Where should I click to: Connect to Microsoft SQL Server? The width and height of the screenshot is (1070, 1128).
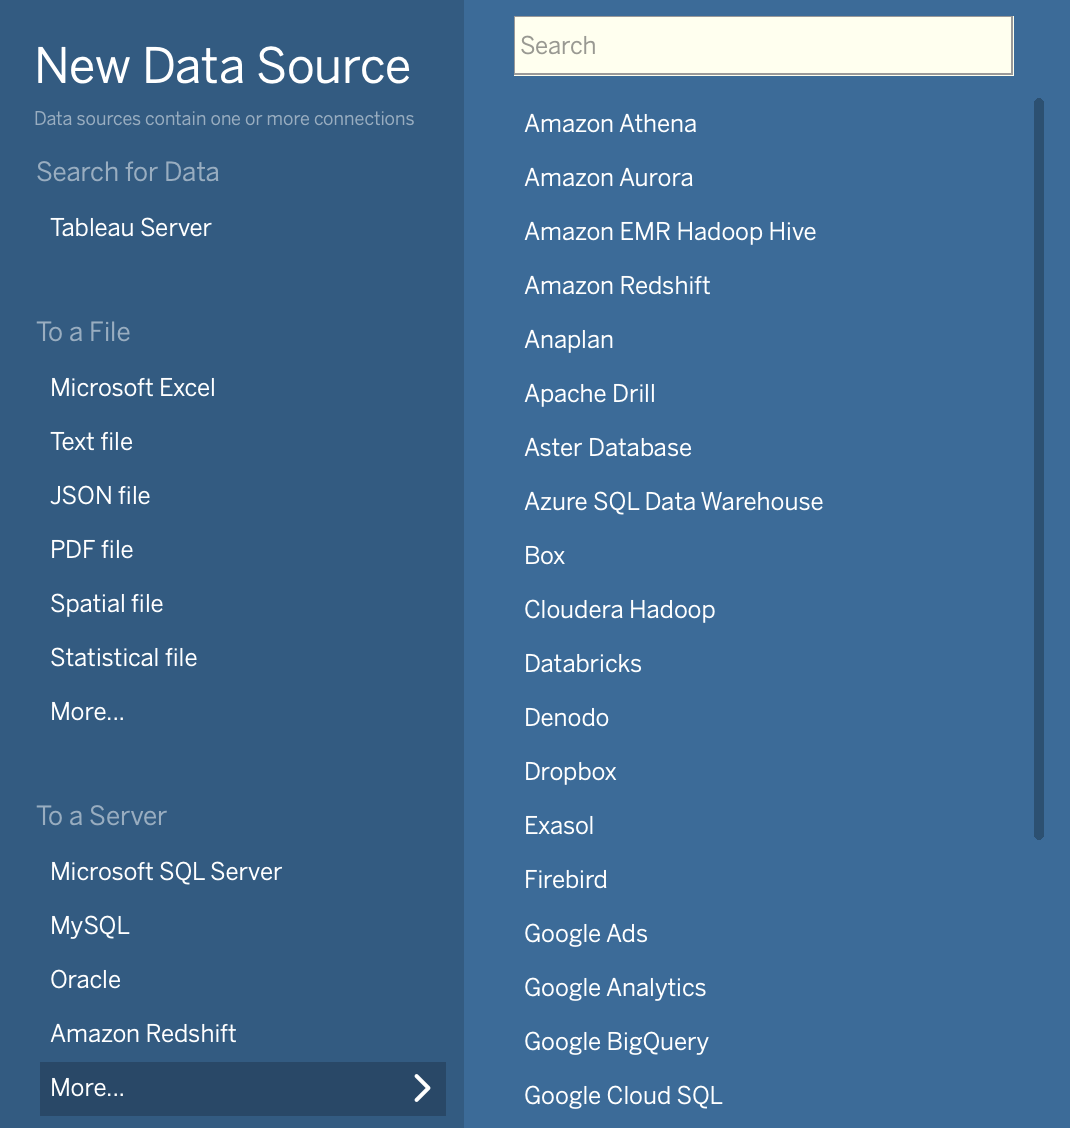[166, 871]
